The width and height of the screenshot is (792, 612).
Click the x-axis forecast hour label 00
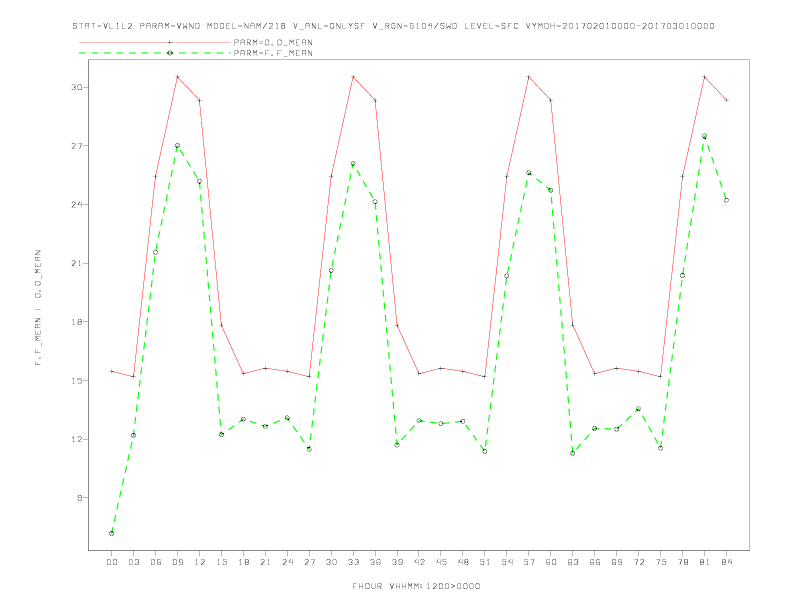tap(112, 562)
